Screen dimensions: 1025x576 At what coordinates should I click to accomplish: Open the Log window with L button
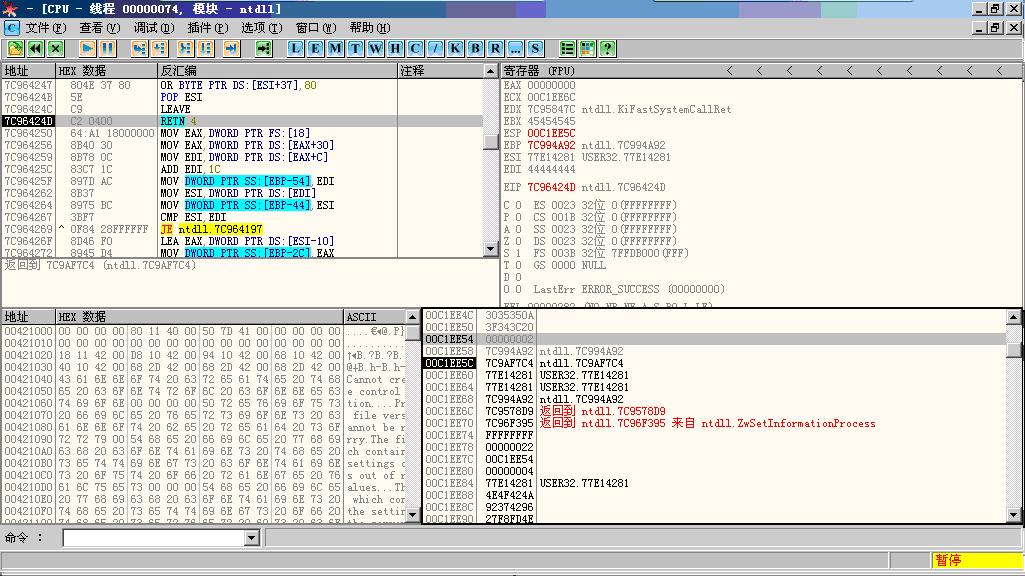[x=295, y=48]
